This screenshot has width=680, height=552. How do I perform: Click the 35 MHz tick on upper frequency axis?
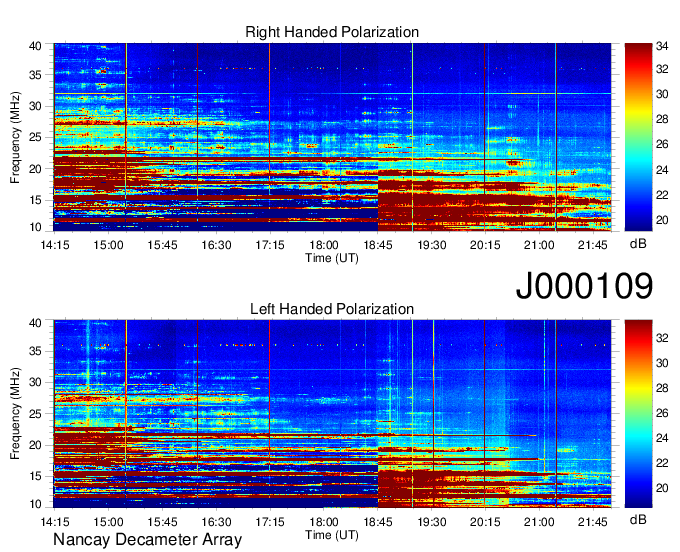pos(35,75)
